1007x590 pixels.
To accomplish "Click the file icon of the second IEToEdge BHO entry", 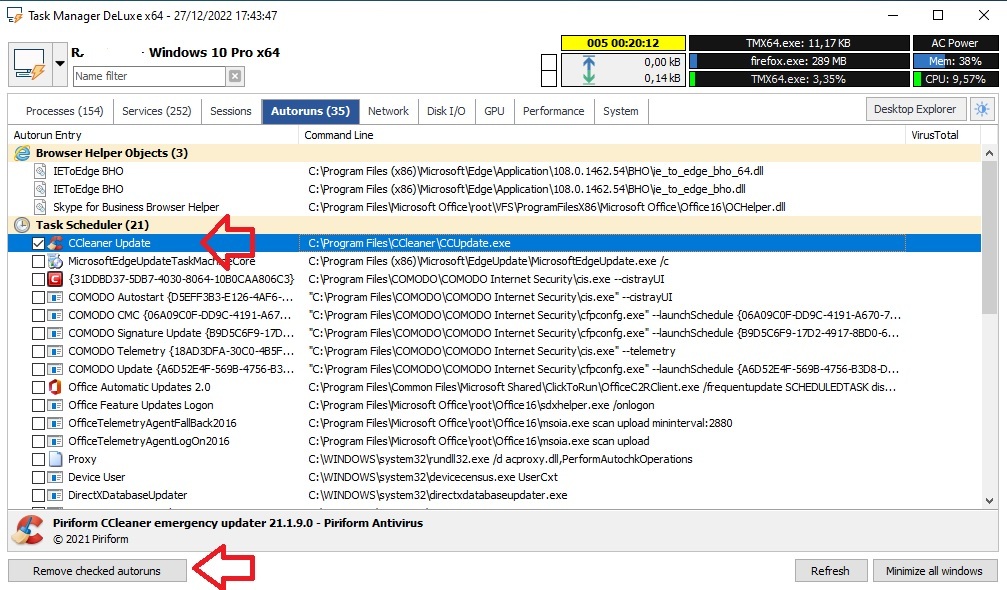I will [40, 189].
